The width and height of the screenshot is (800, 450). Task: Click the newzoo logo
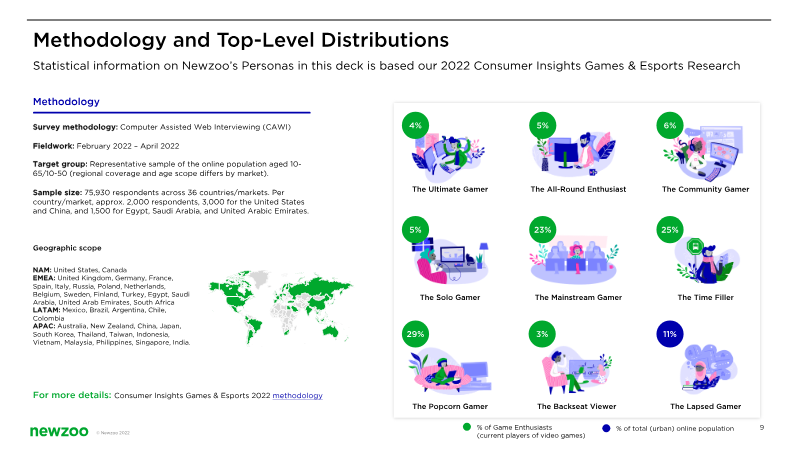pos(59,431)
